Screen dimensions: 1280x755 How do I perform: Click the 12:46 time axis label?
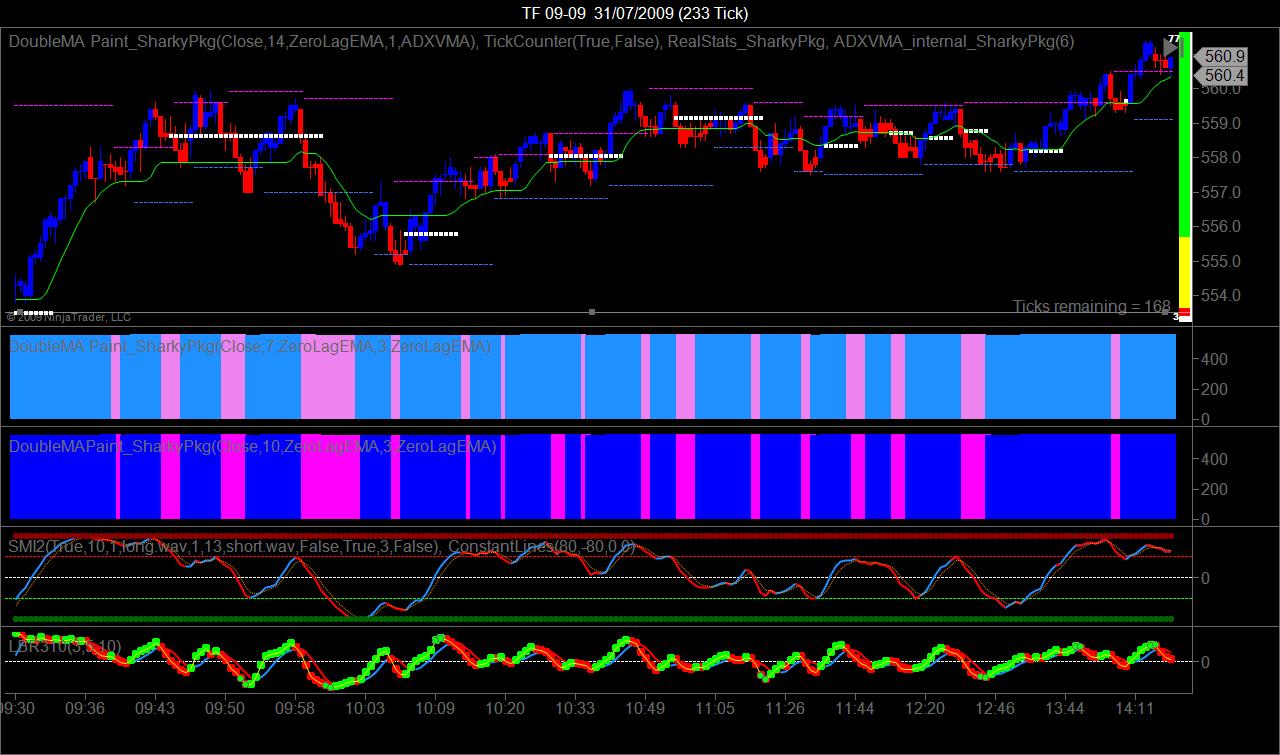pyautogui.click(x=994, y=708)
